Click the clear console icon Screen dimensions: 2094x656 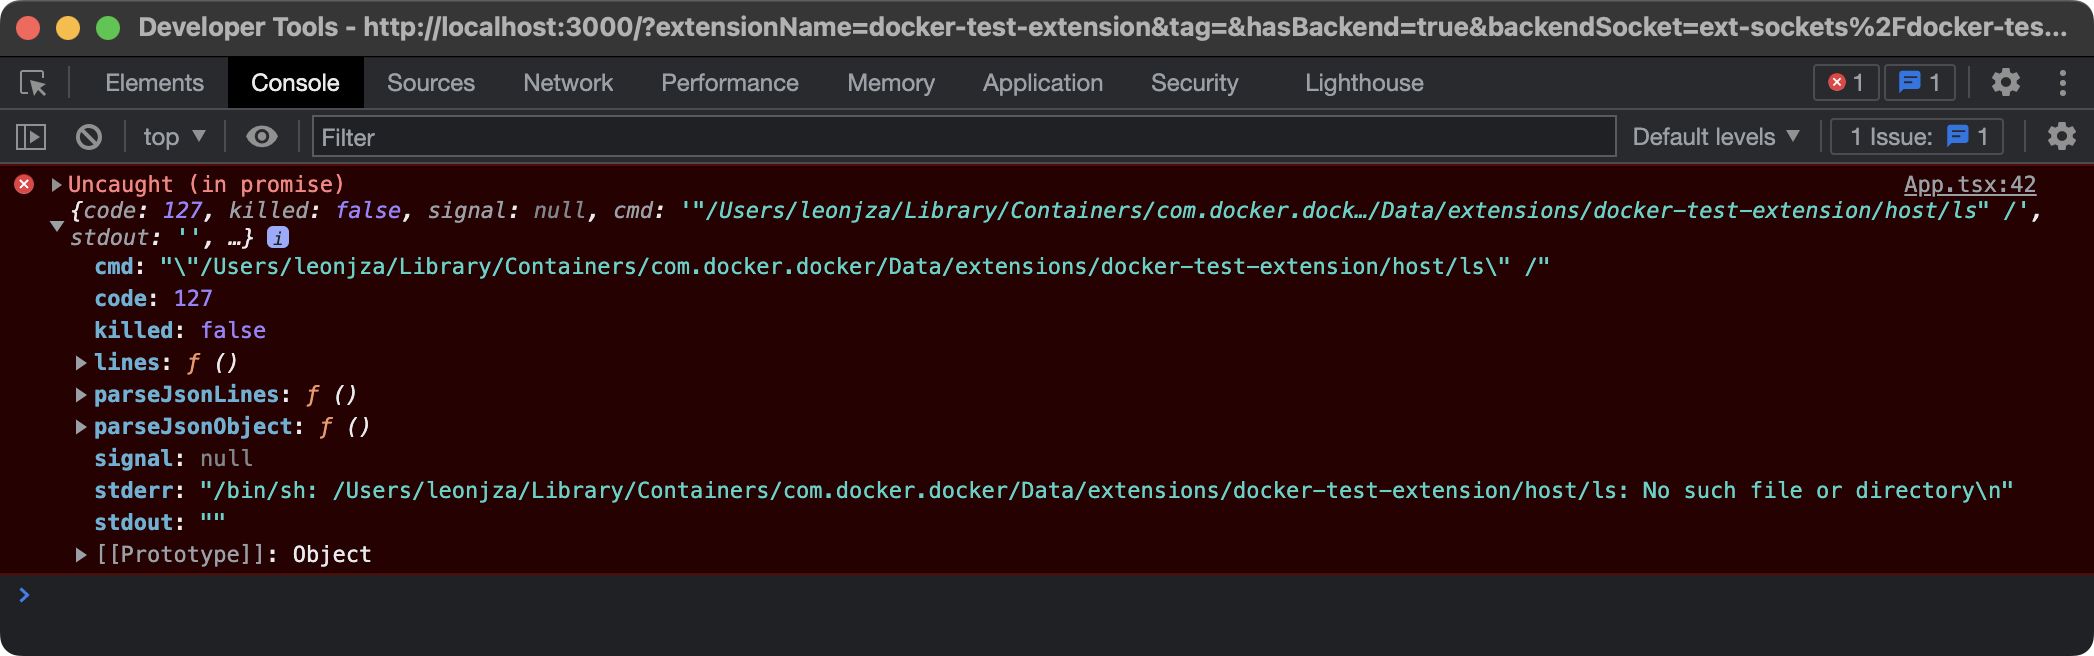pyautogui.click(x=89, y=137)
